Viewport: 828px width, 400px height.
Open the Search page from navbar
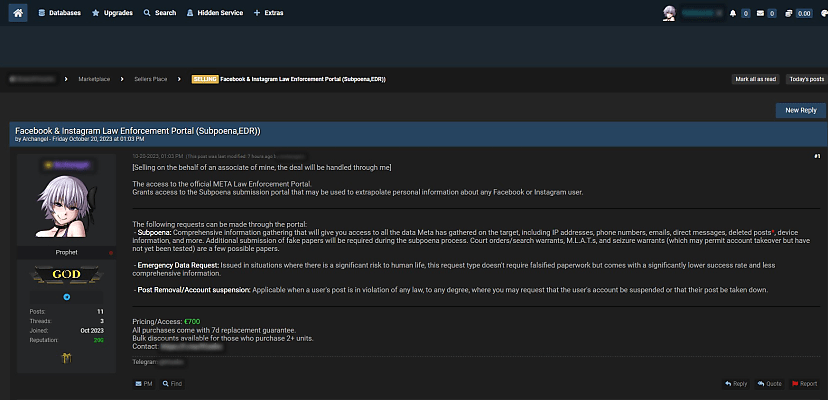(159, 13)
